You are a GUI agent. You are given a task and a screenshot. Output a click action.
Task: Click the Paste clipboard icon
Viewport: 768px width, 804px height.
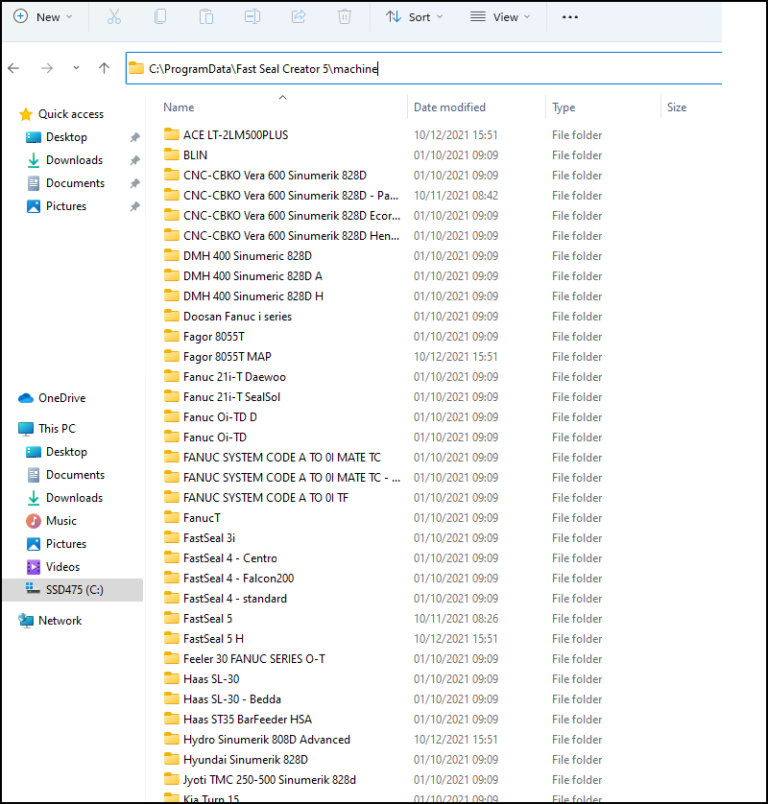206,17
